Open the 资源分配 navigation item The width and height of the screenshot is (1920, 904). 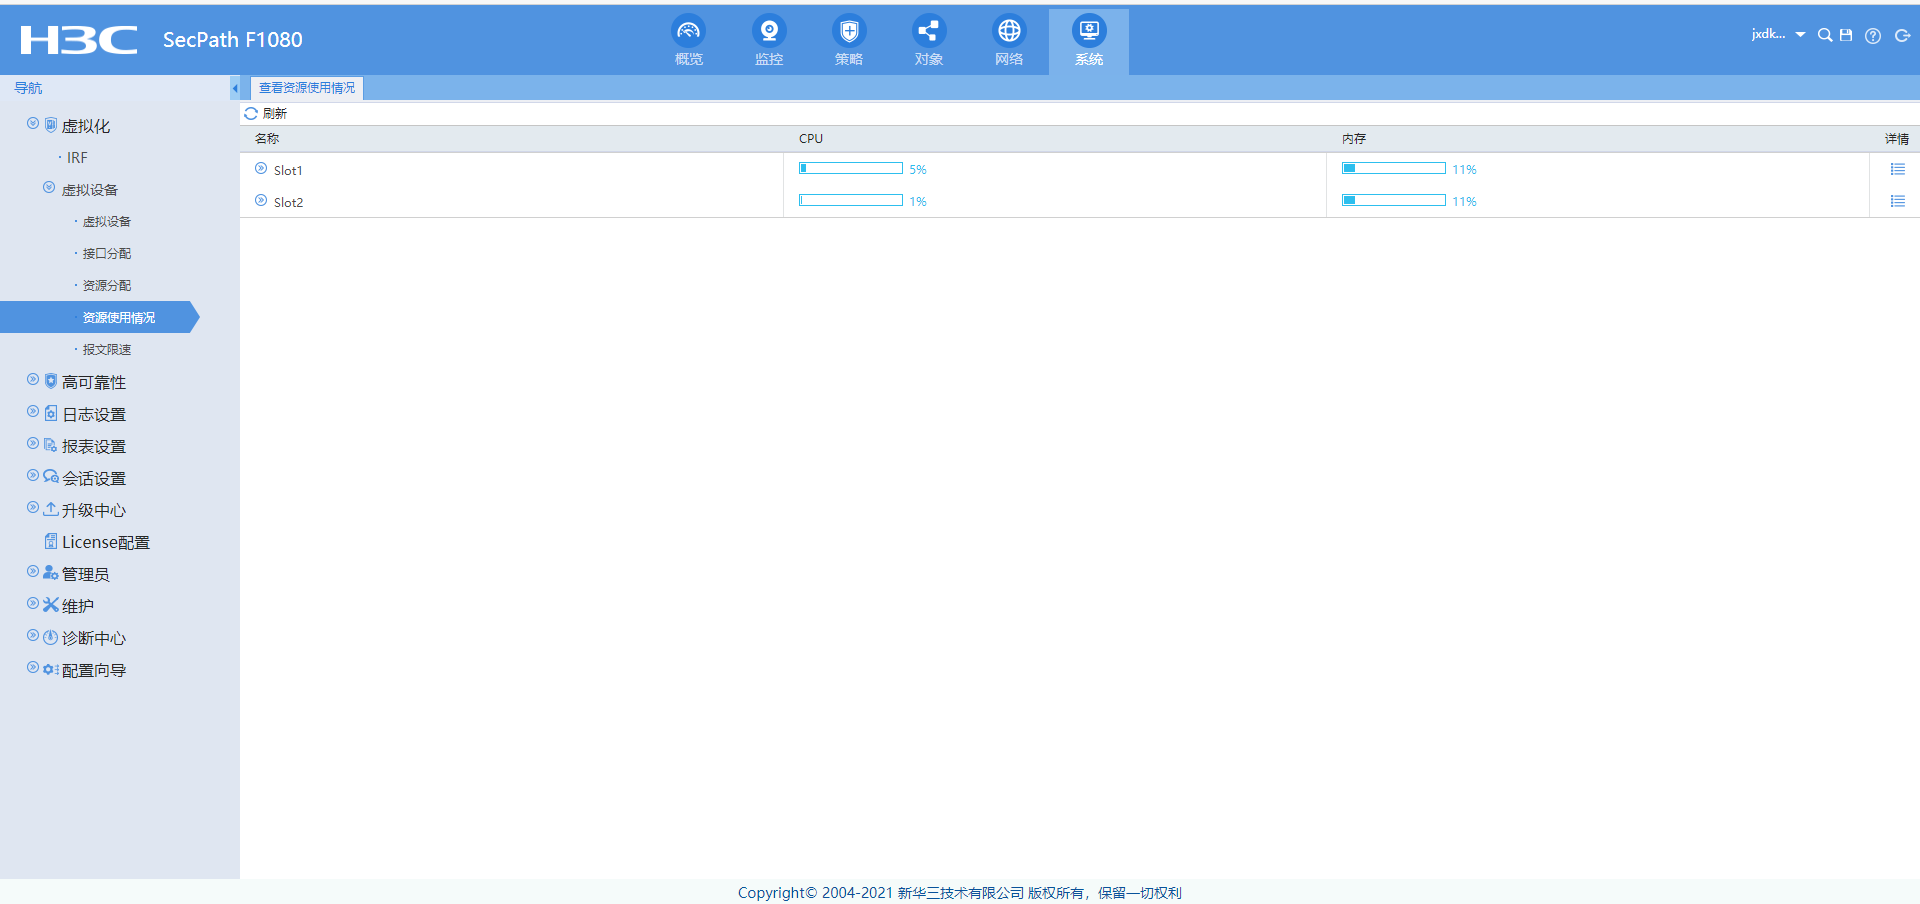107,286
